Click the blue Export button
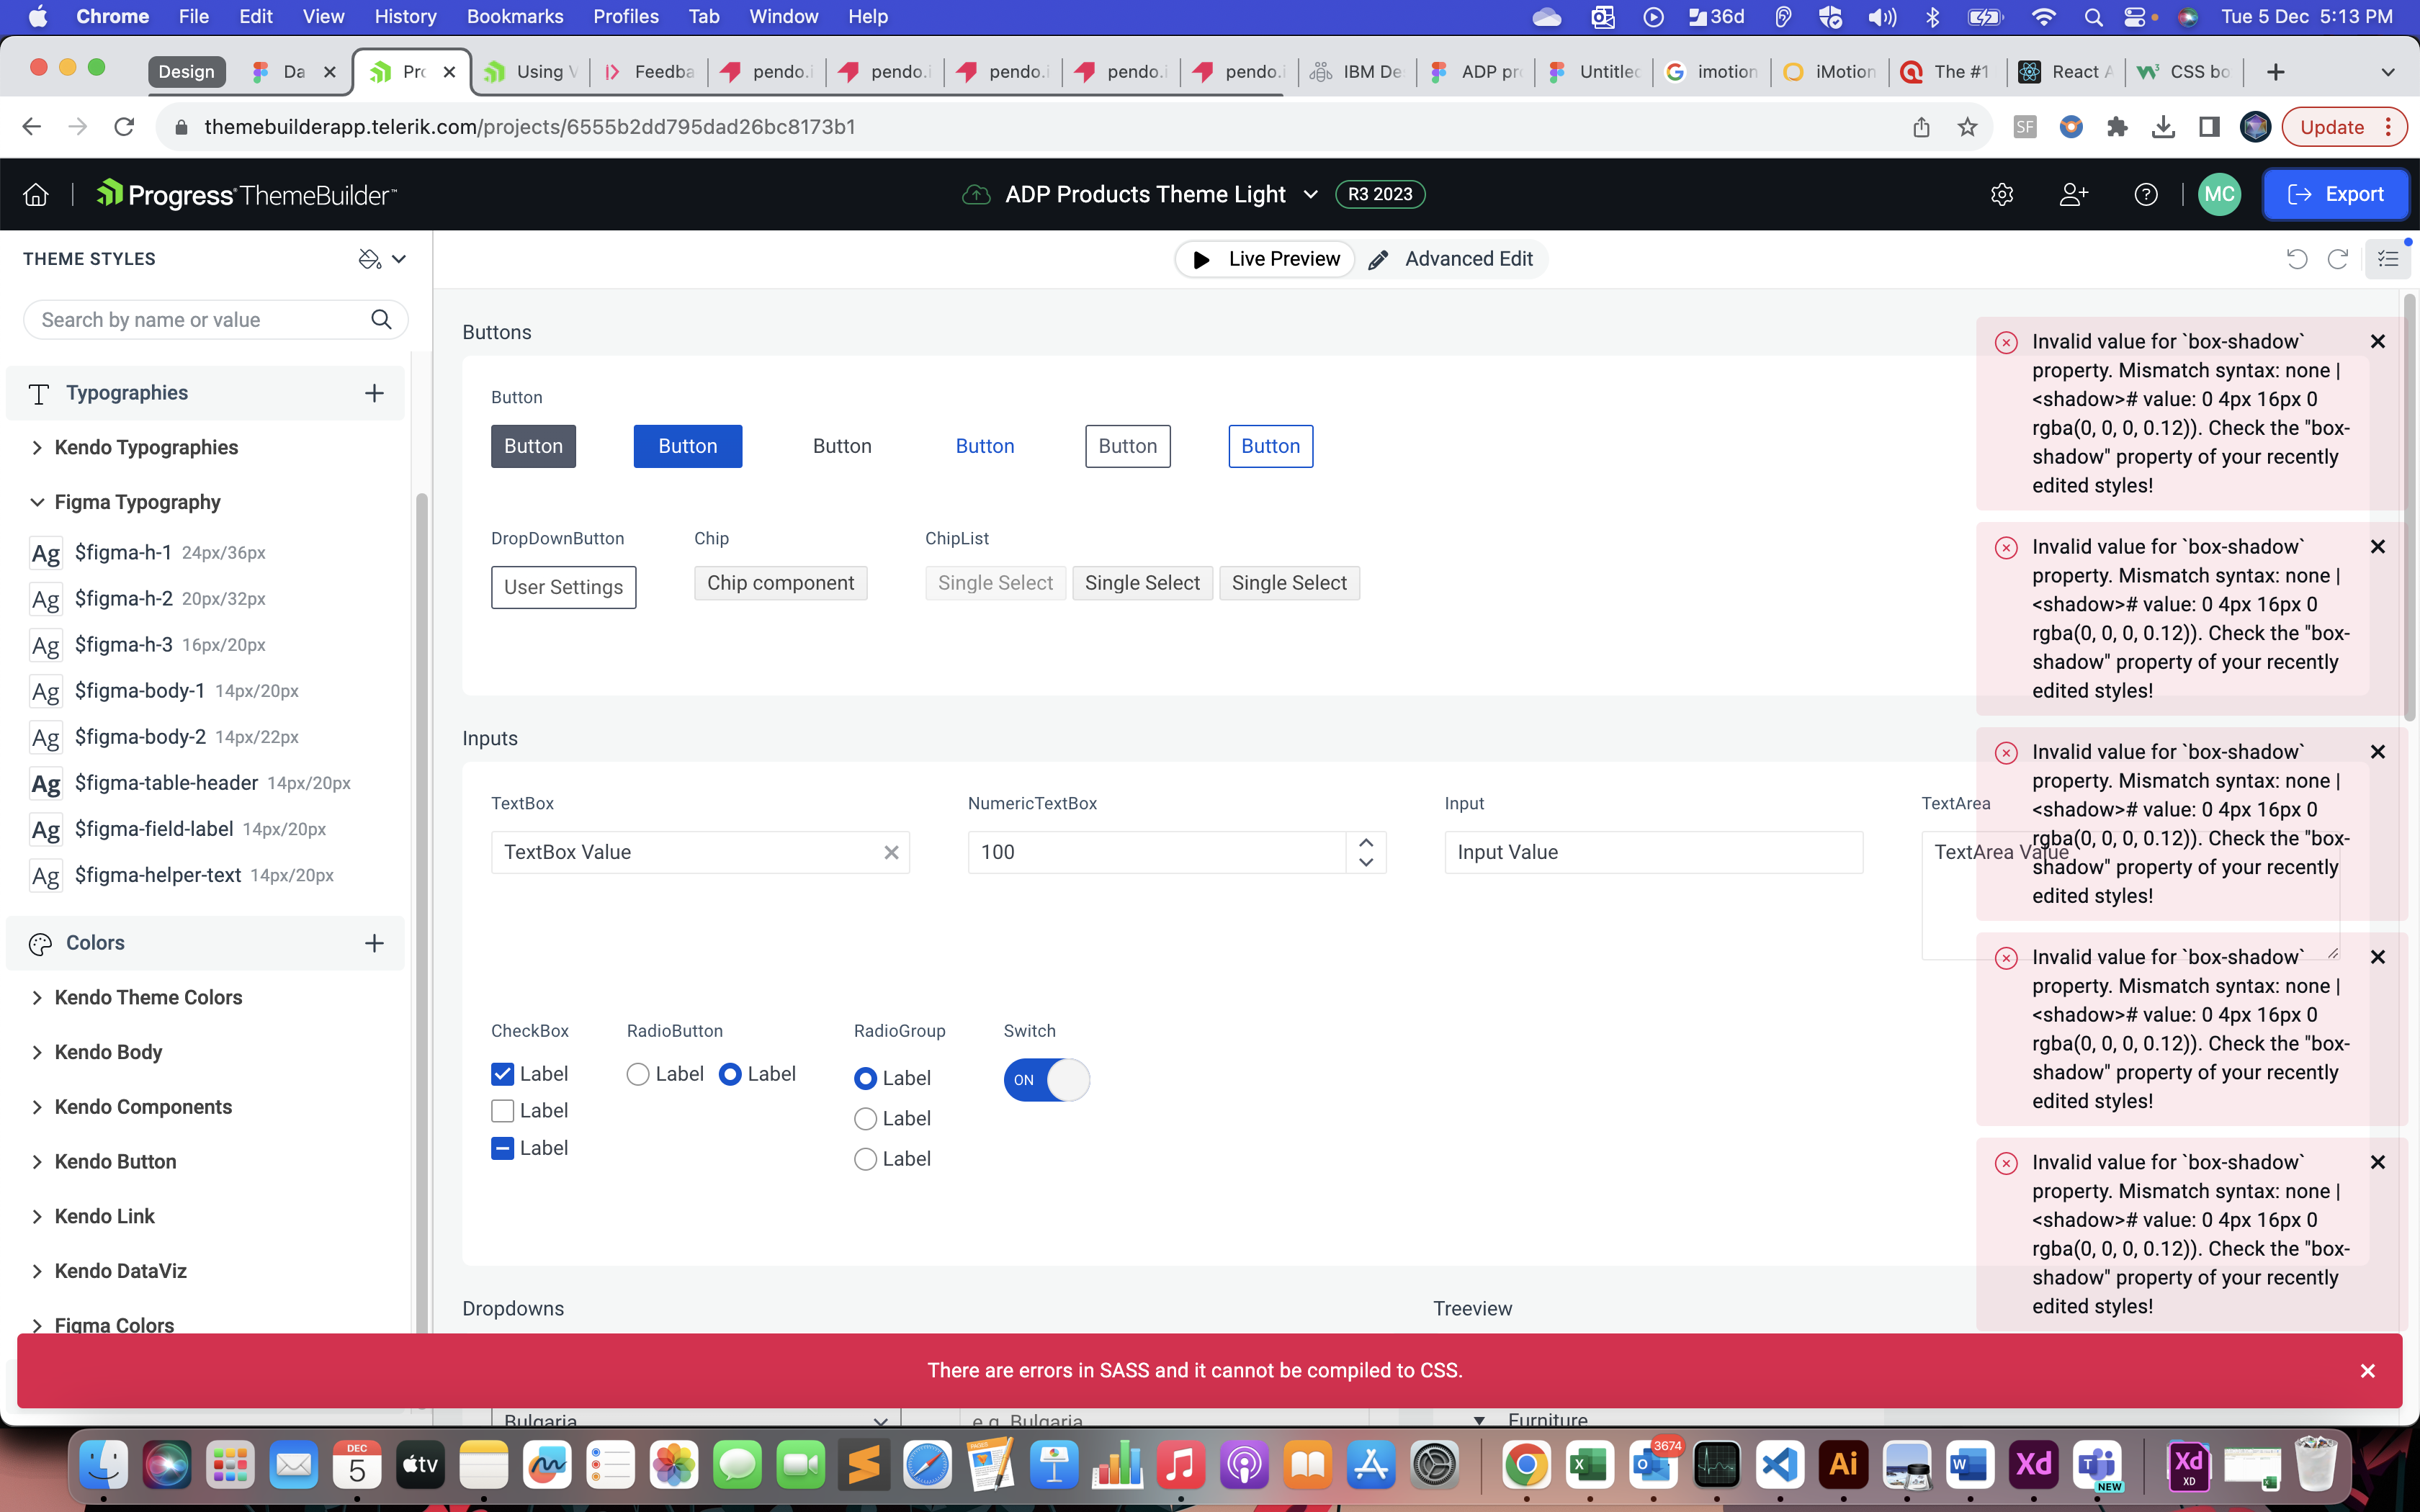 click(x=2335, y=195)
